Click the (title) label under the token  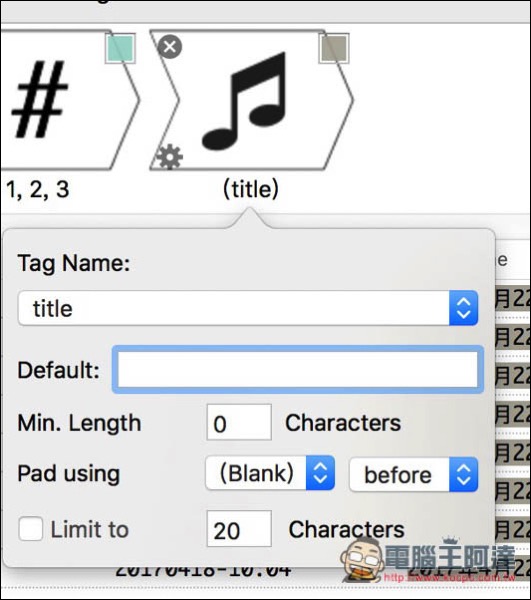click(251, 189)
